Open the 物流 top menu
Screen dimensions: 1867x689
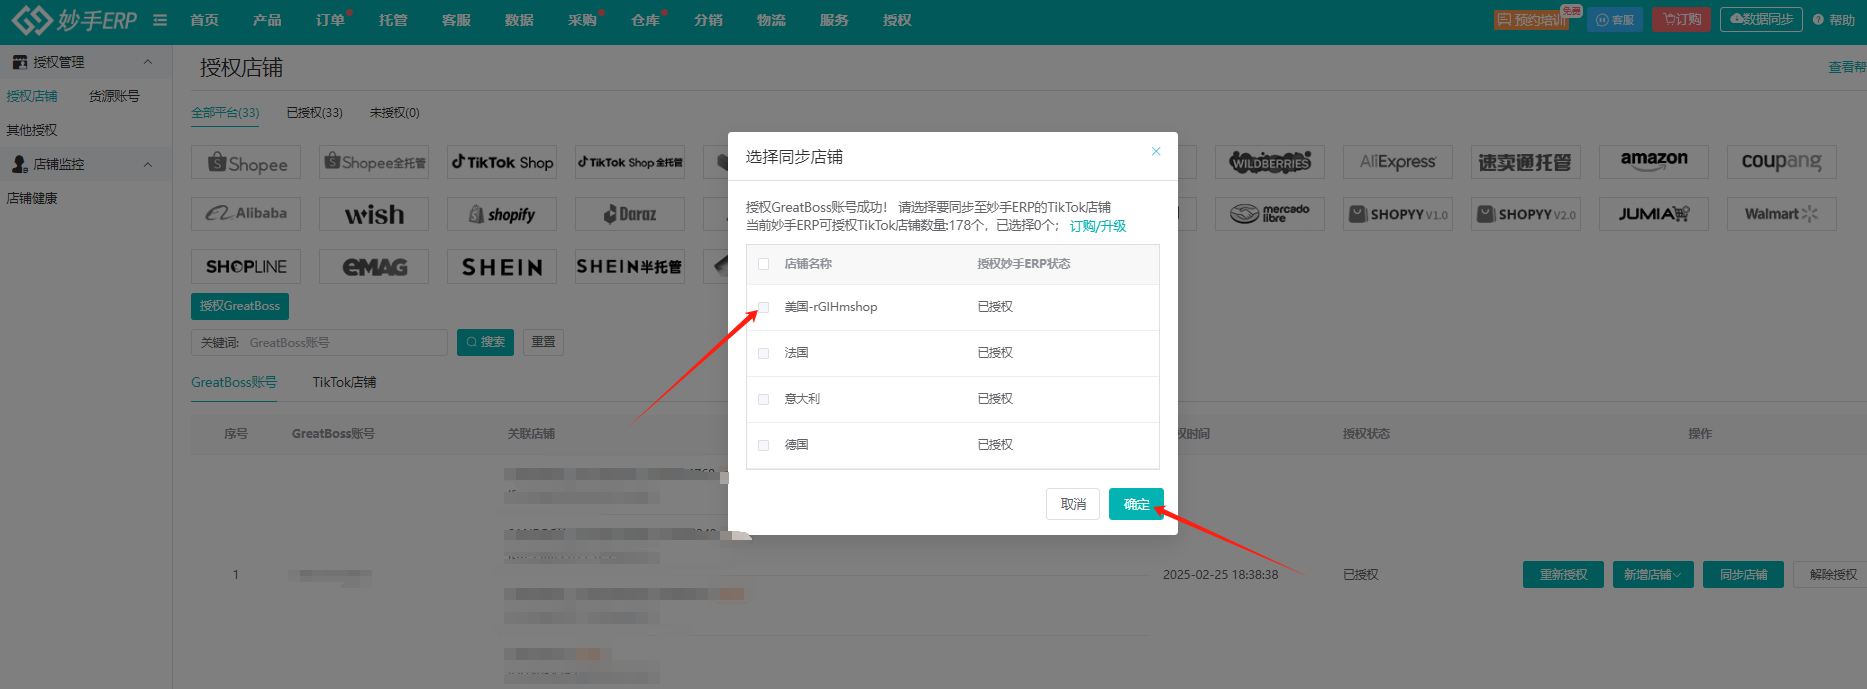pyautogui.click(x=771, y=20)
